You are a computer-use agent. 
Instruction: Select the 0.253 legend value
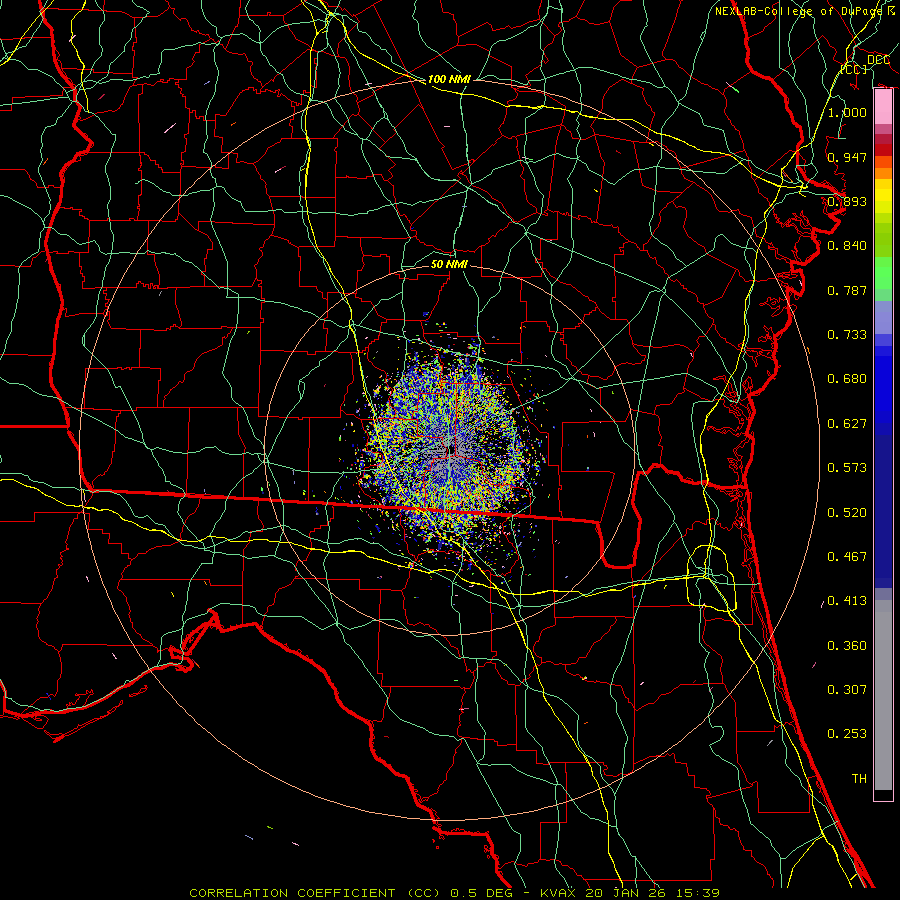847,734
